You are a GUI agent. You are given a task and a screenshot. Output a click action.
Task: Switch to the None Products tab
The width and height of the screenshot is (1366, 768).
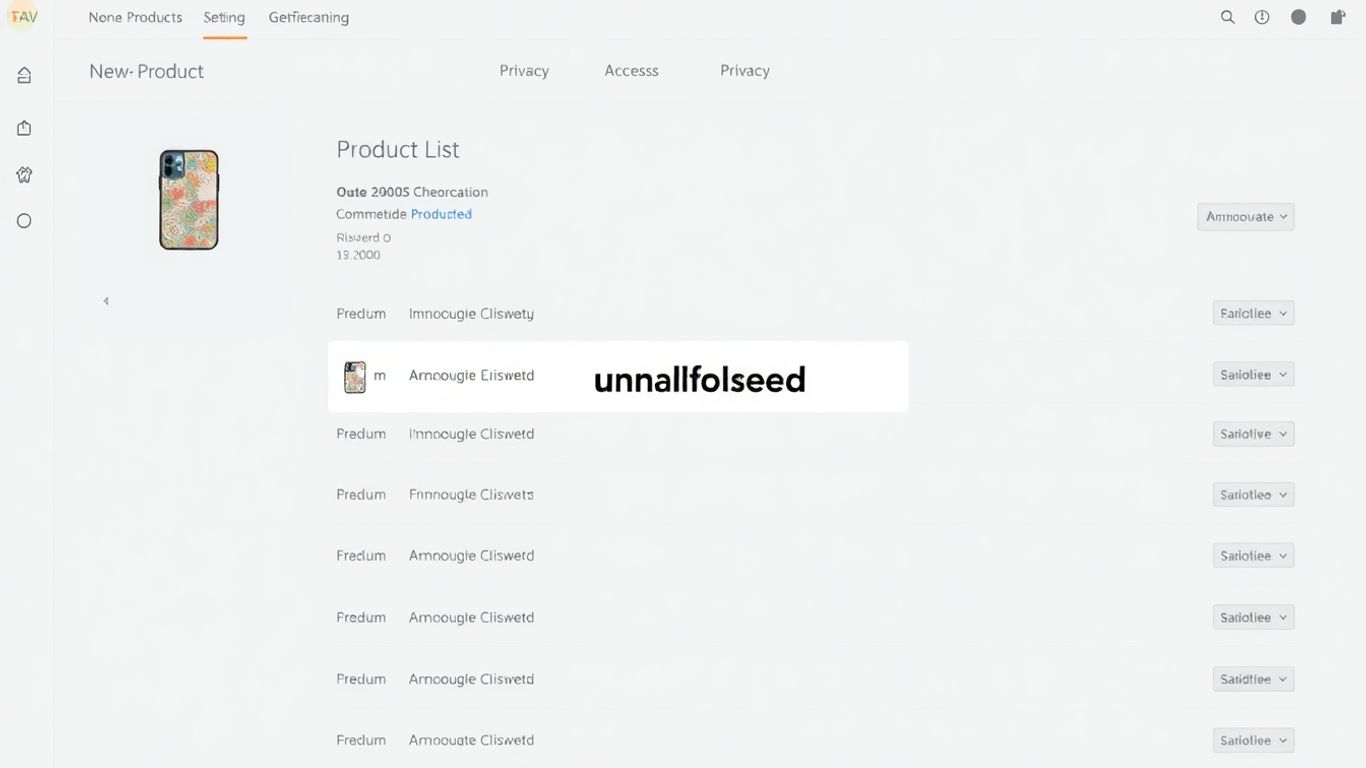point(135,18)
